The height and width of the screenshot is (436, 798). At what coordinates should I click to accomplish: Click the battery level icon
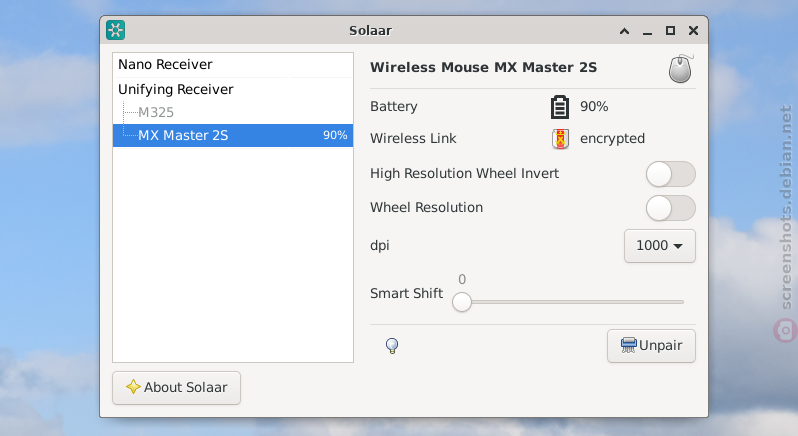point(560,107)
